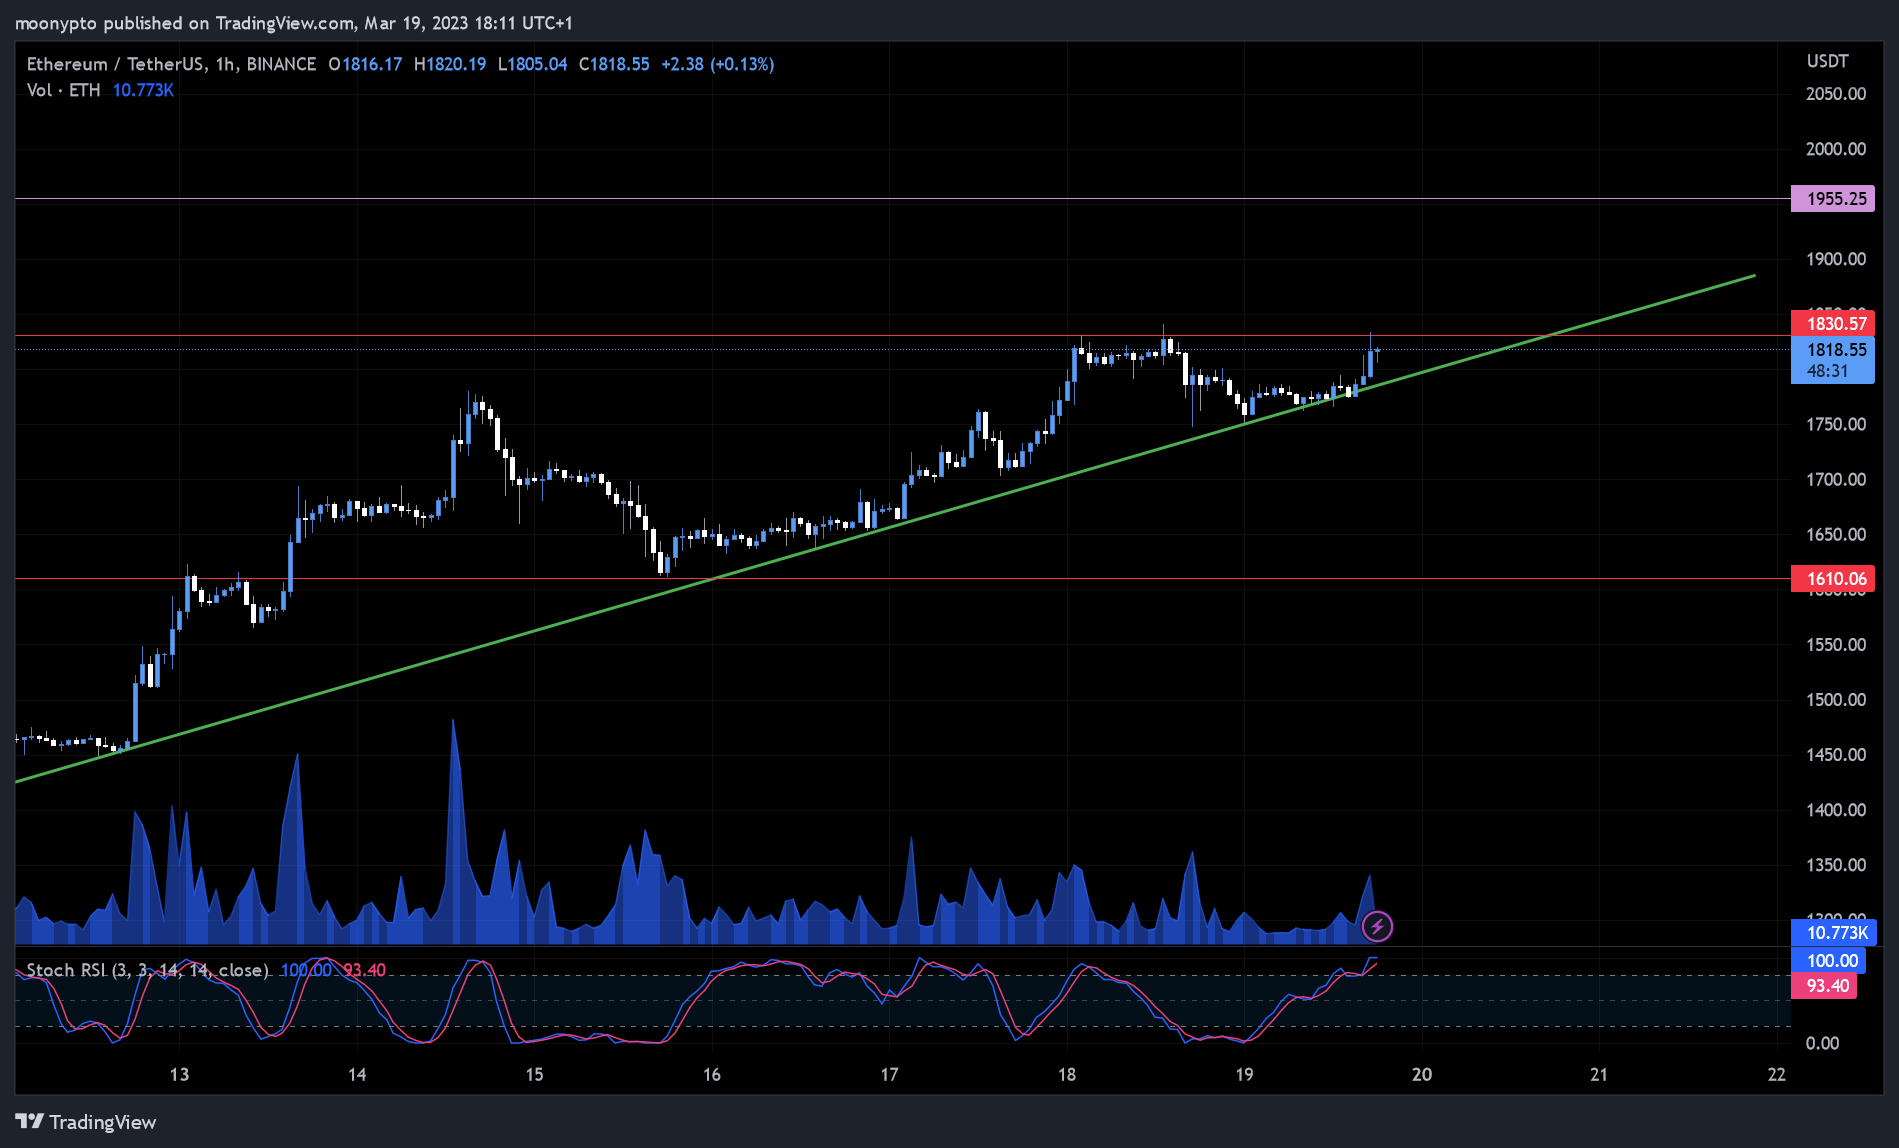The width and height of the screenshot is (1899, 1148).
Task: Click date 17 on the time axis
Action: [x=889, y=1074]
